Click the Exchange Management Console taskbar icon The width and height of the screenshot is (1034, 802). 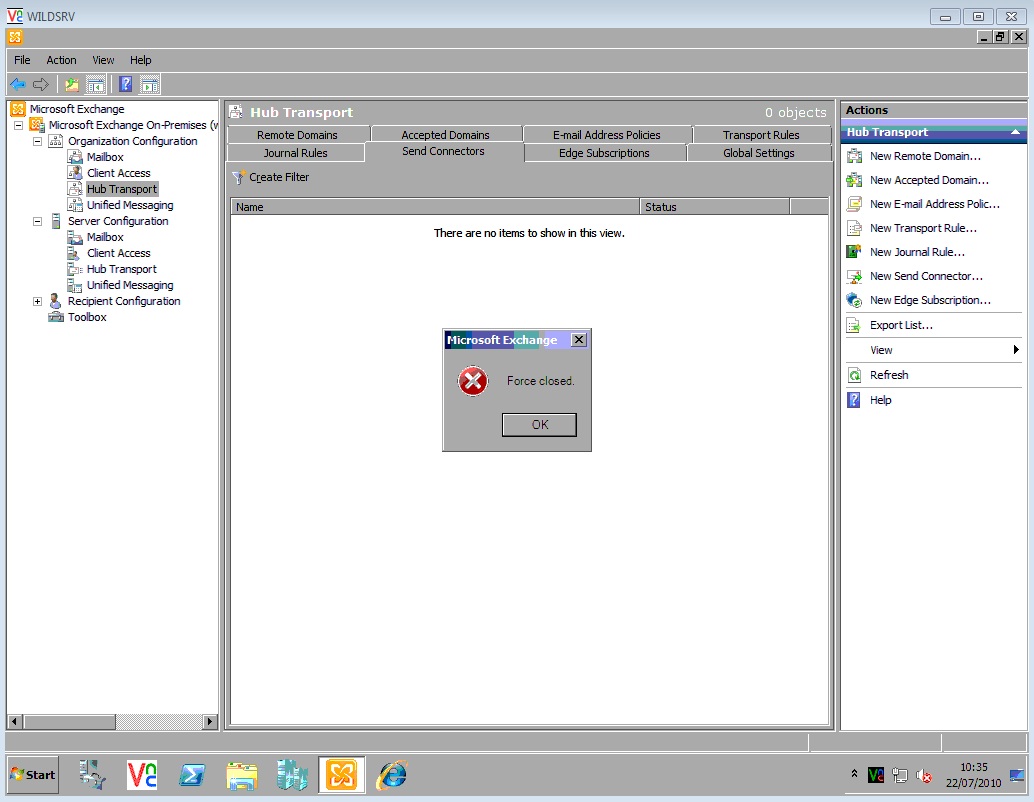(342, 774)
